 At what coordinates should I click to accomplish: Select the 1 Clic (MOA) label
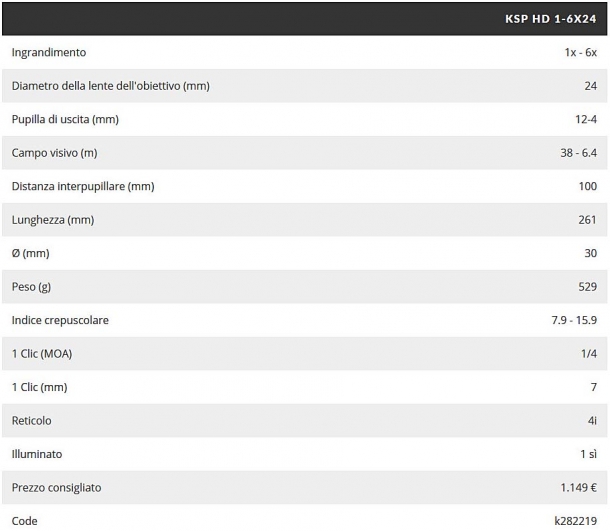(42, 354)
